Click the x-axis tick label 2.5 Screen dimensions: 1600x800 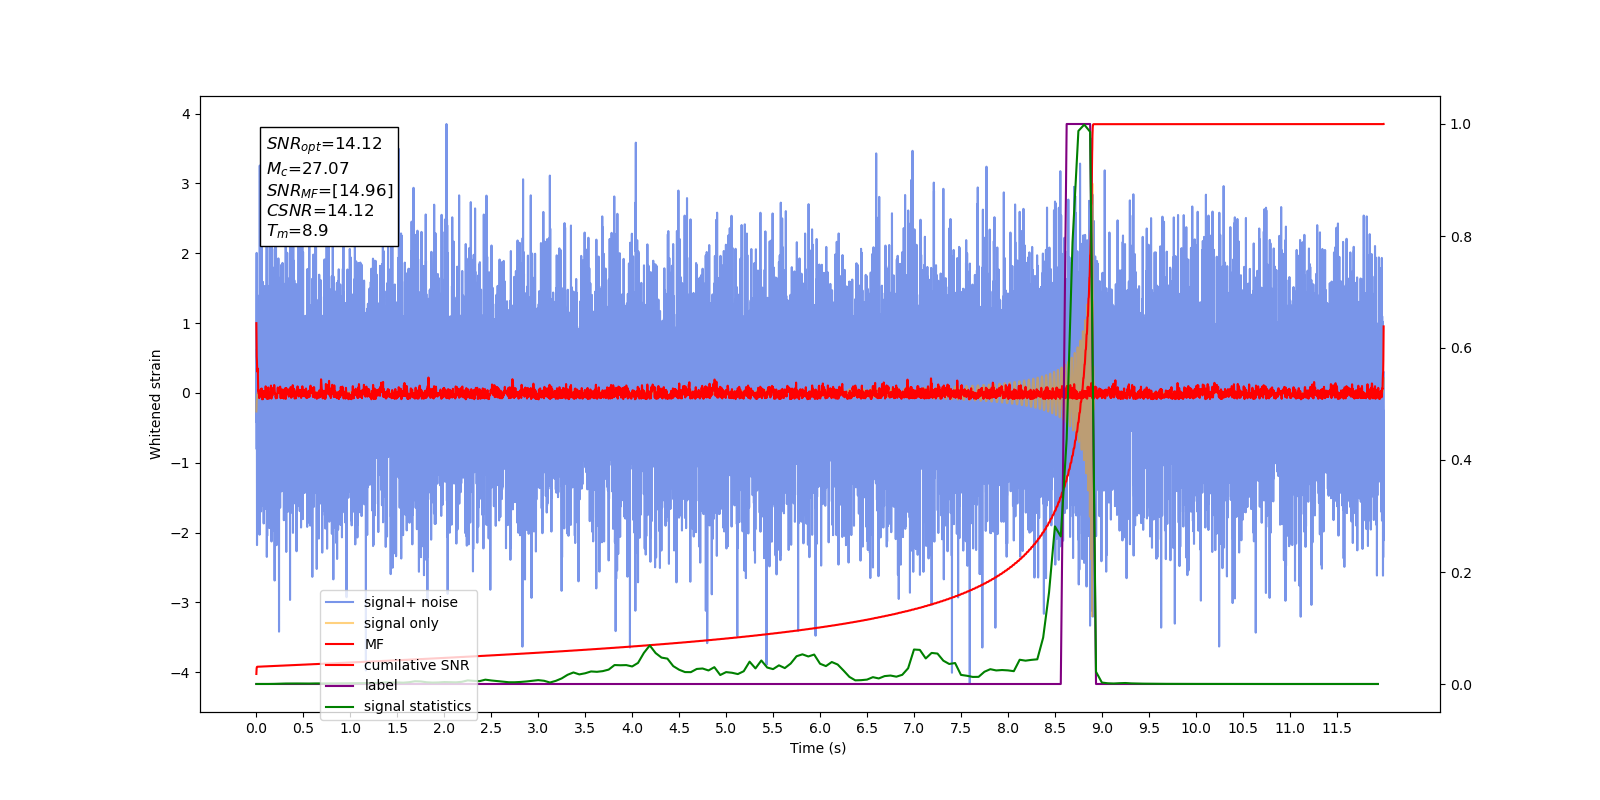(x=491, y=728)
